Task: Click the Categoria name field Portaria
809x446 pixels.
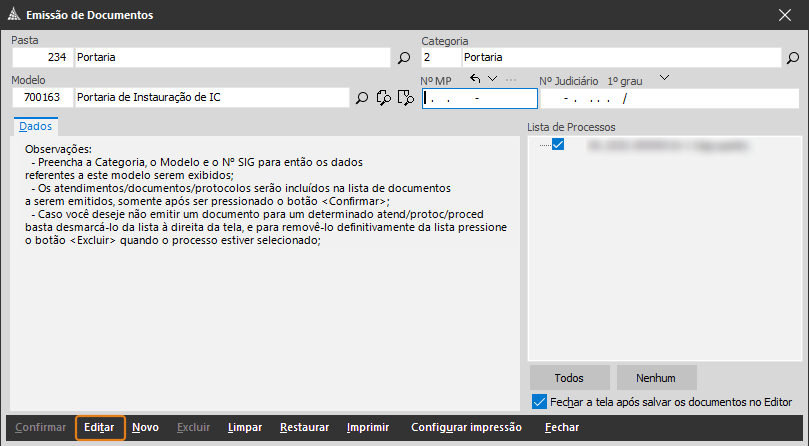Action: click(622, 57)
